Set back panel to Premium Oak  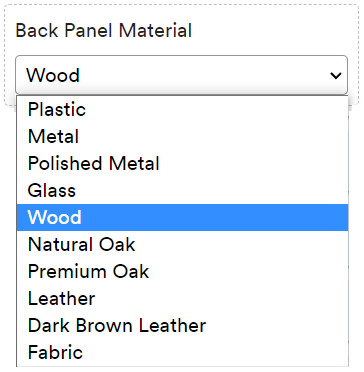[182, 271]
